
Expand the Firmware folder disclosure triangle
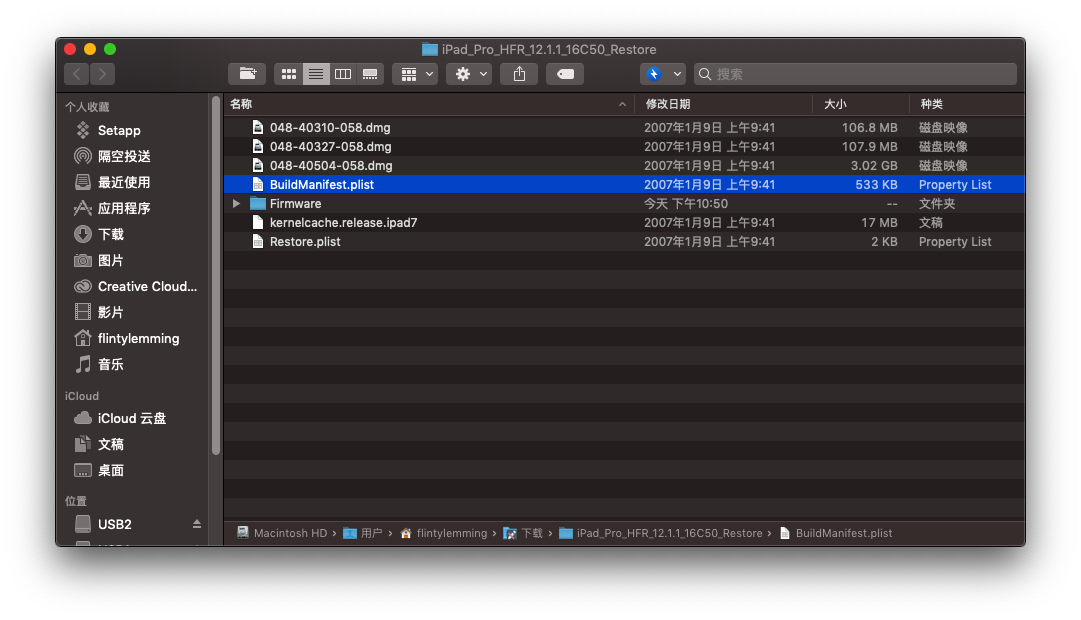[237, 204]
